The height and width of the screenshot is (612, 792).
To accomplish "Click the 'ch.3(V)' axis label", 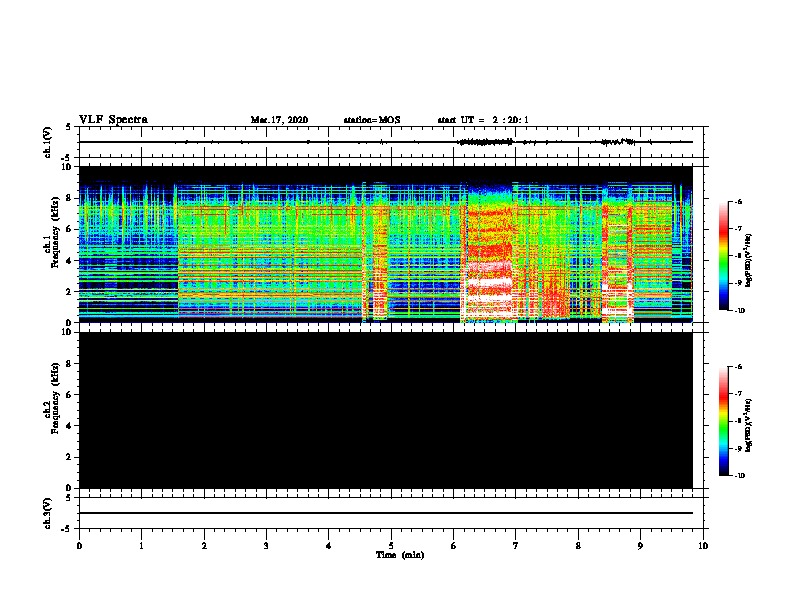I will tap(48, 513).
